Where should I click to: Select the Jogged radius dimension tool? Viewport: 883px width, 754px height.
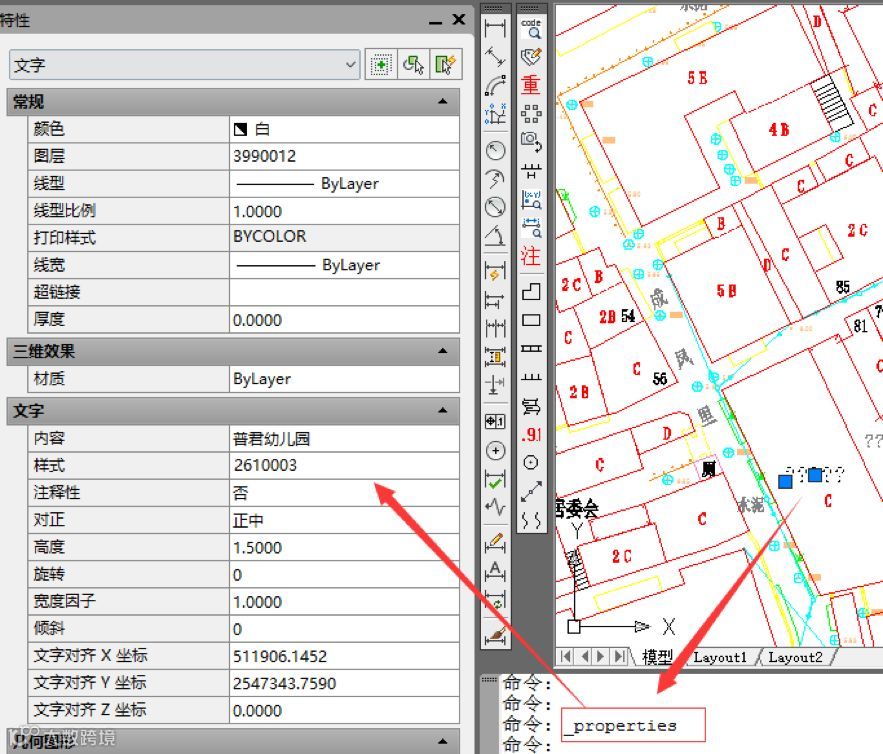click(495, 179)
